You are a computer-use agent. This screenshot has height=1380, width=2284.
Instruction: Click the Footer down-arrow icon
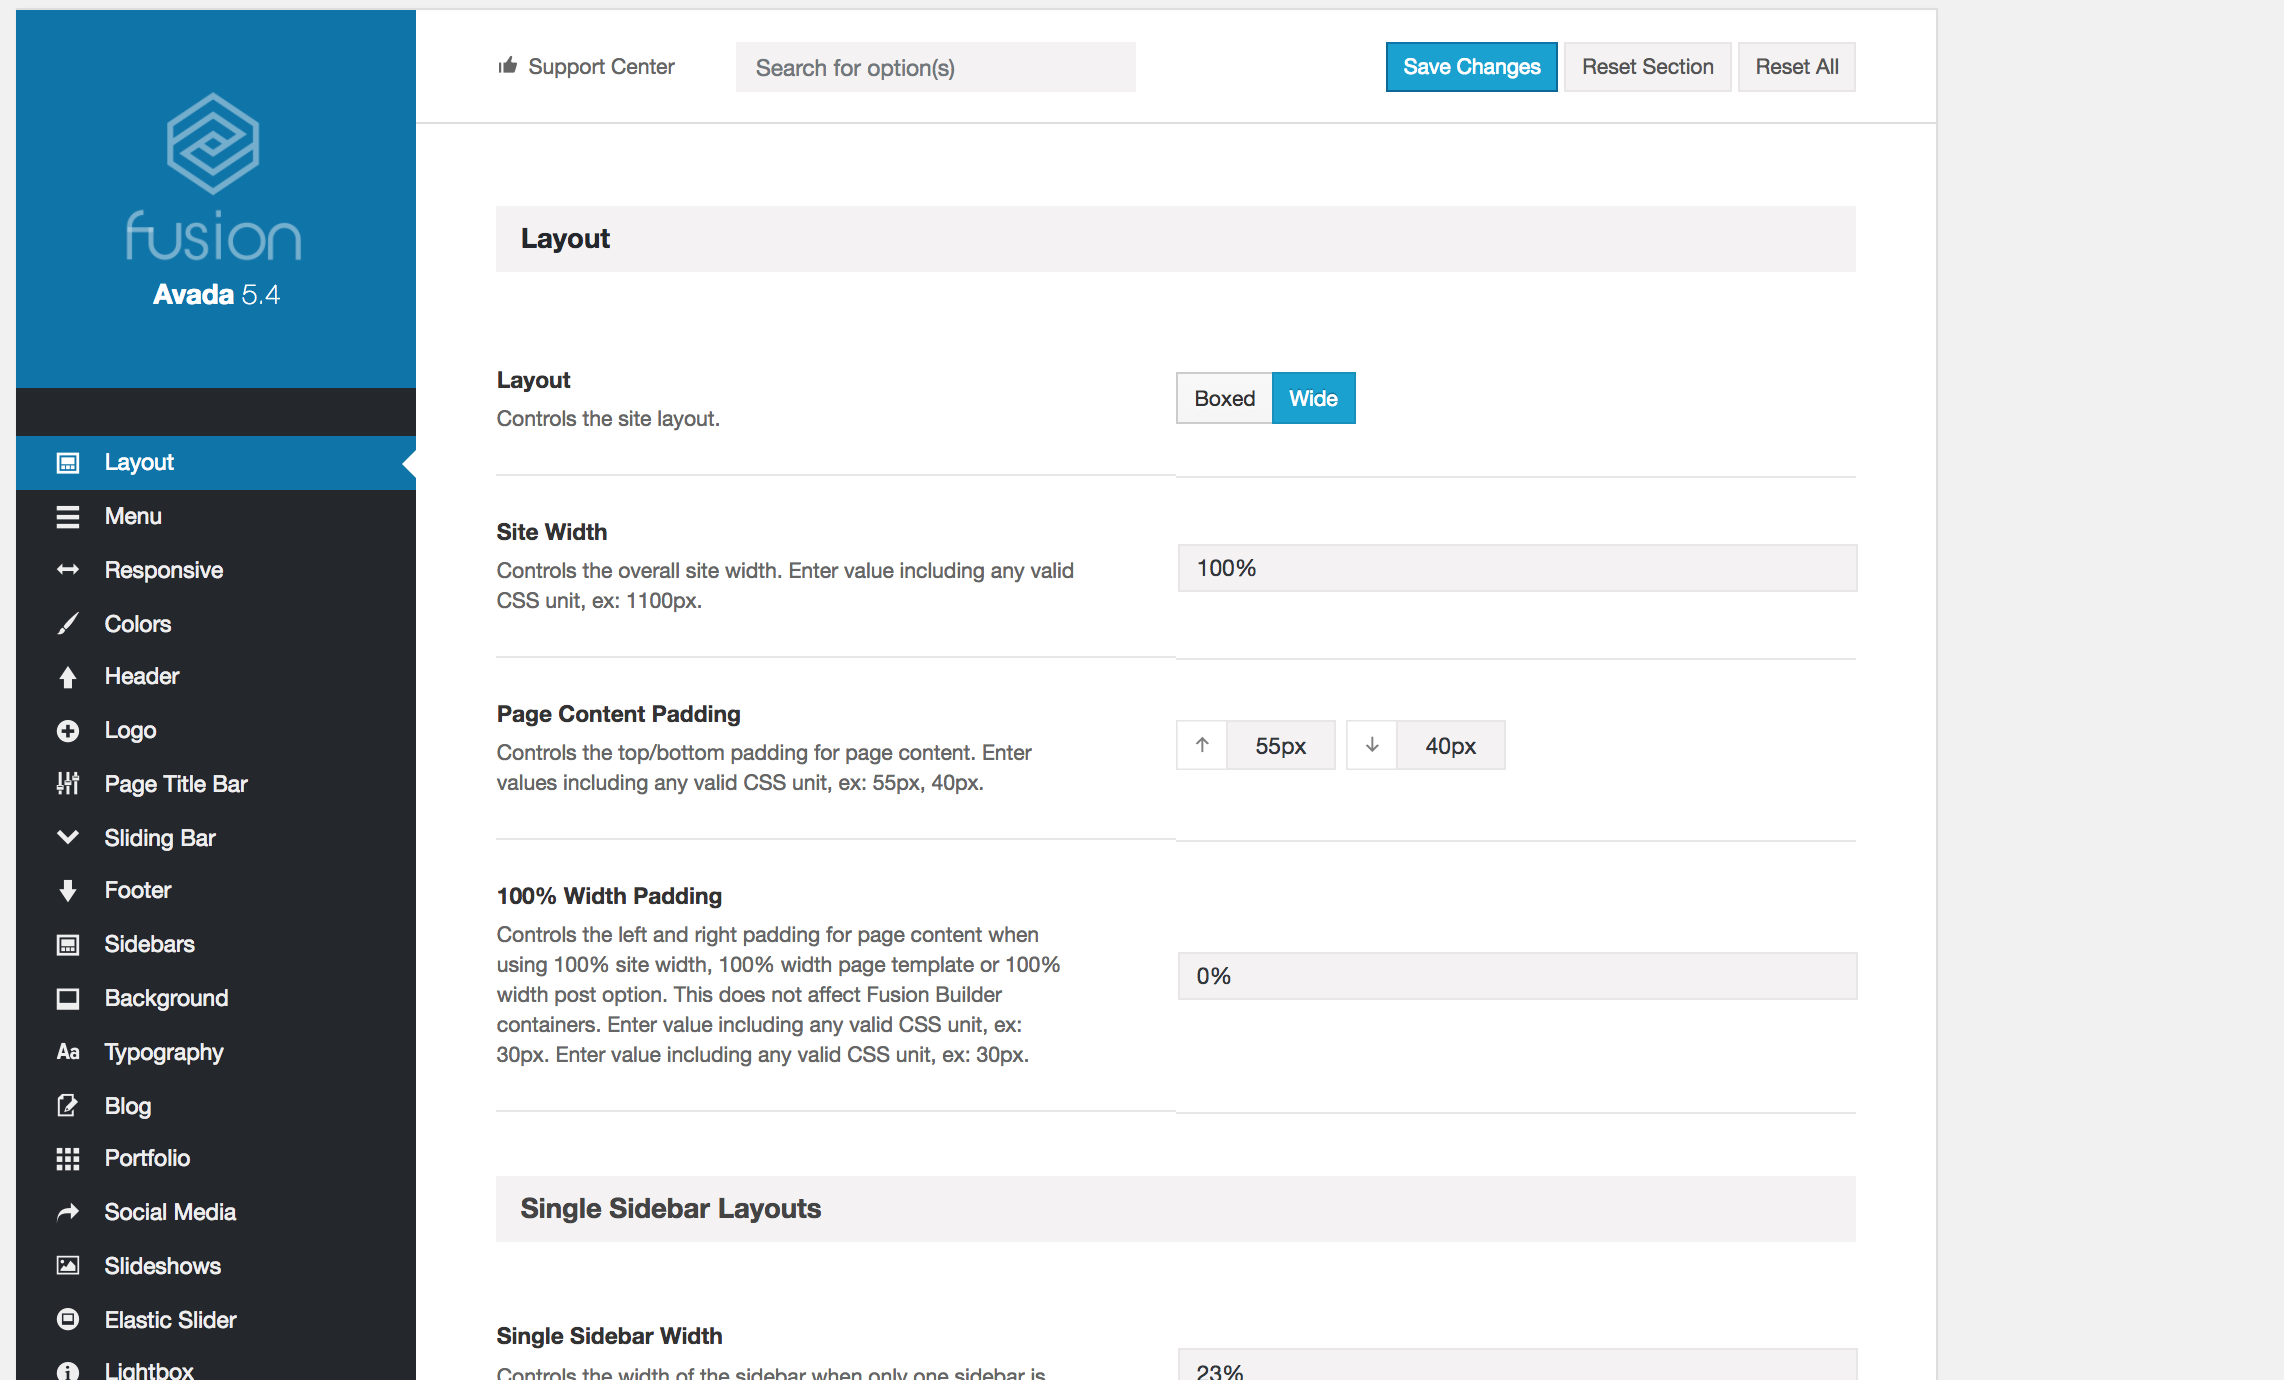click(x=67, y=891)
